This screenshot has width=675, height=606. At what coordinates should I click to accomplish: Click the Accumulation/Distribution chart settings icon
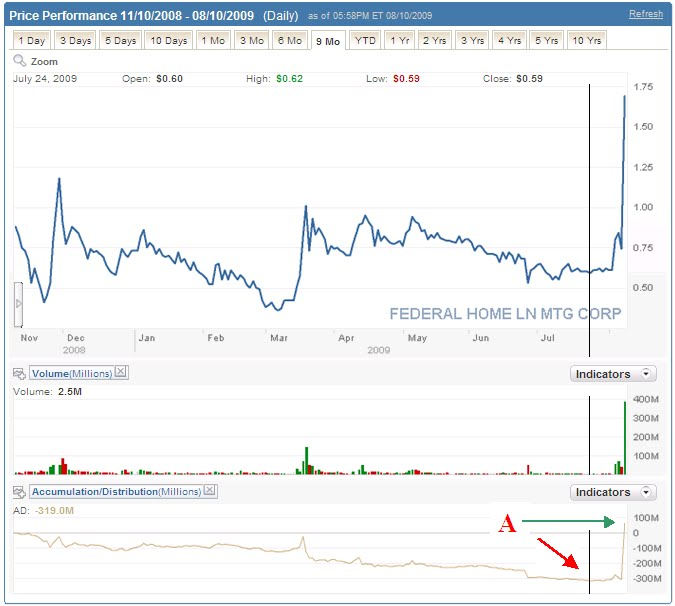click(19, 492)
